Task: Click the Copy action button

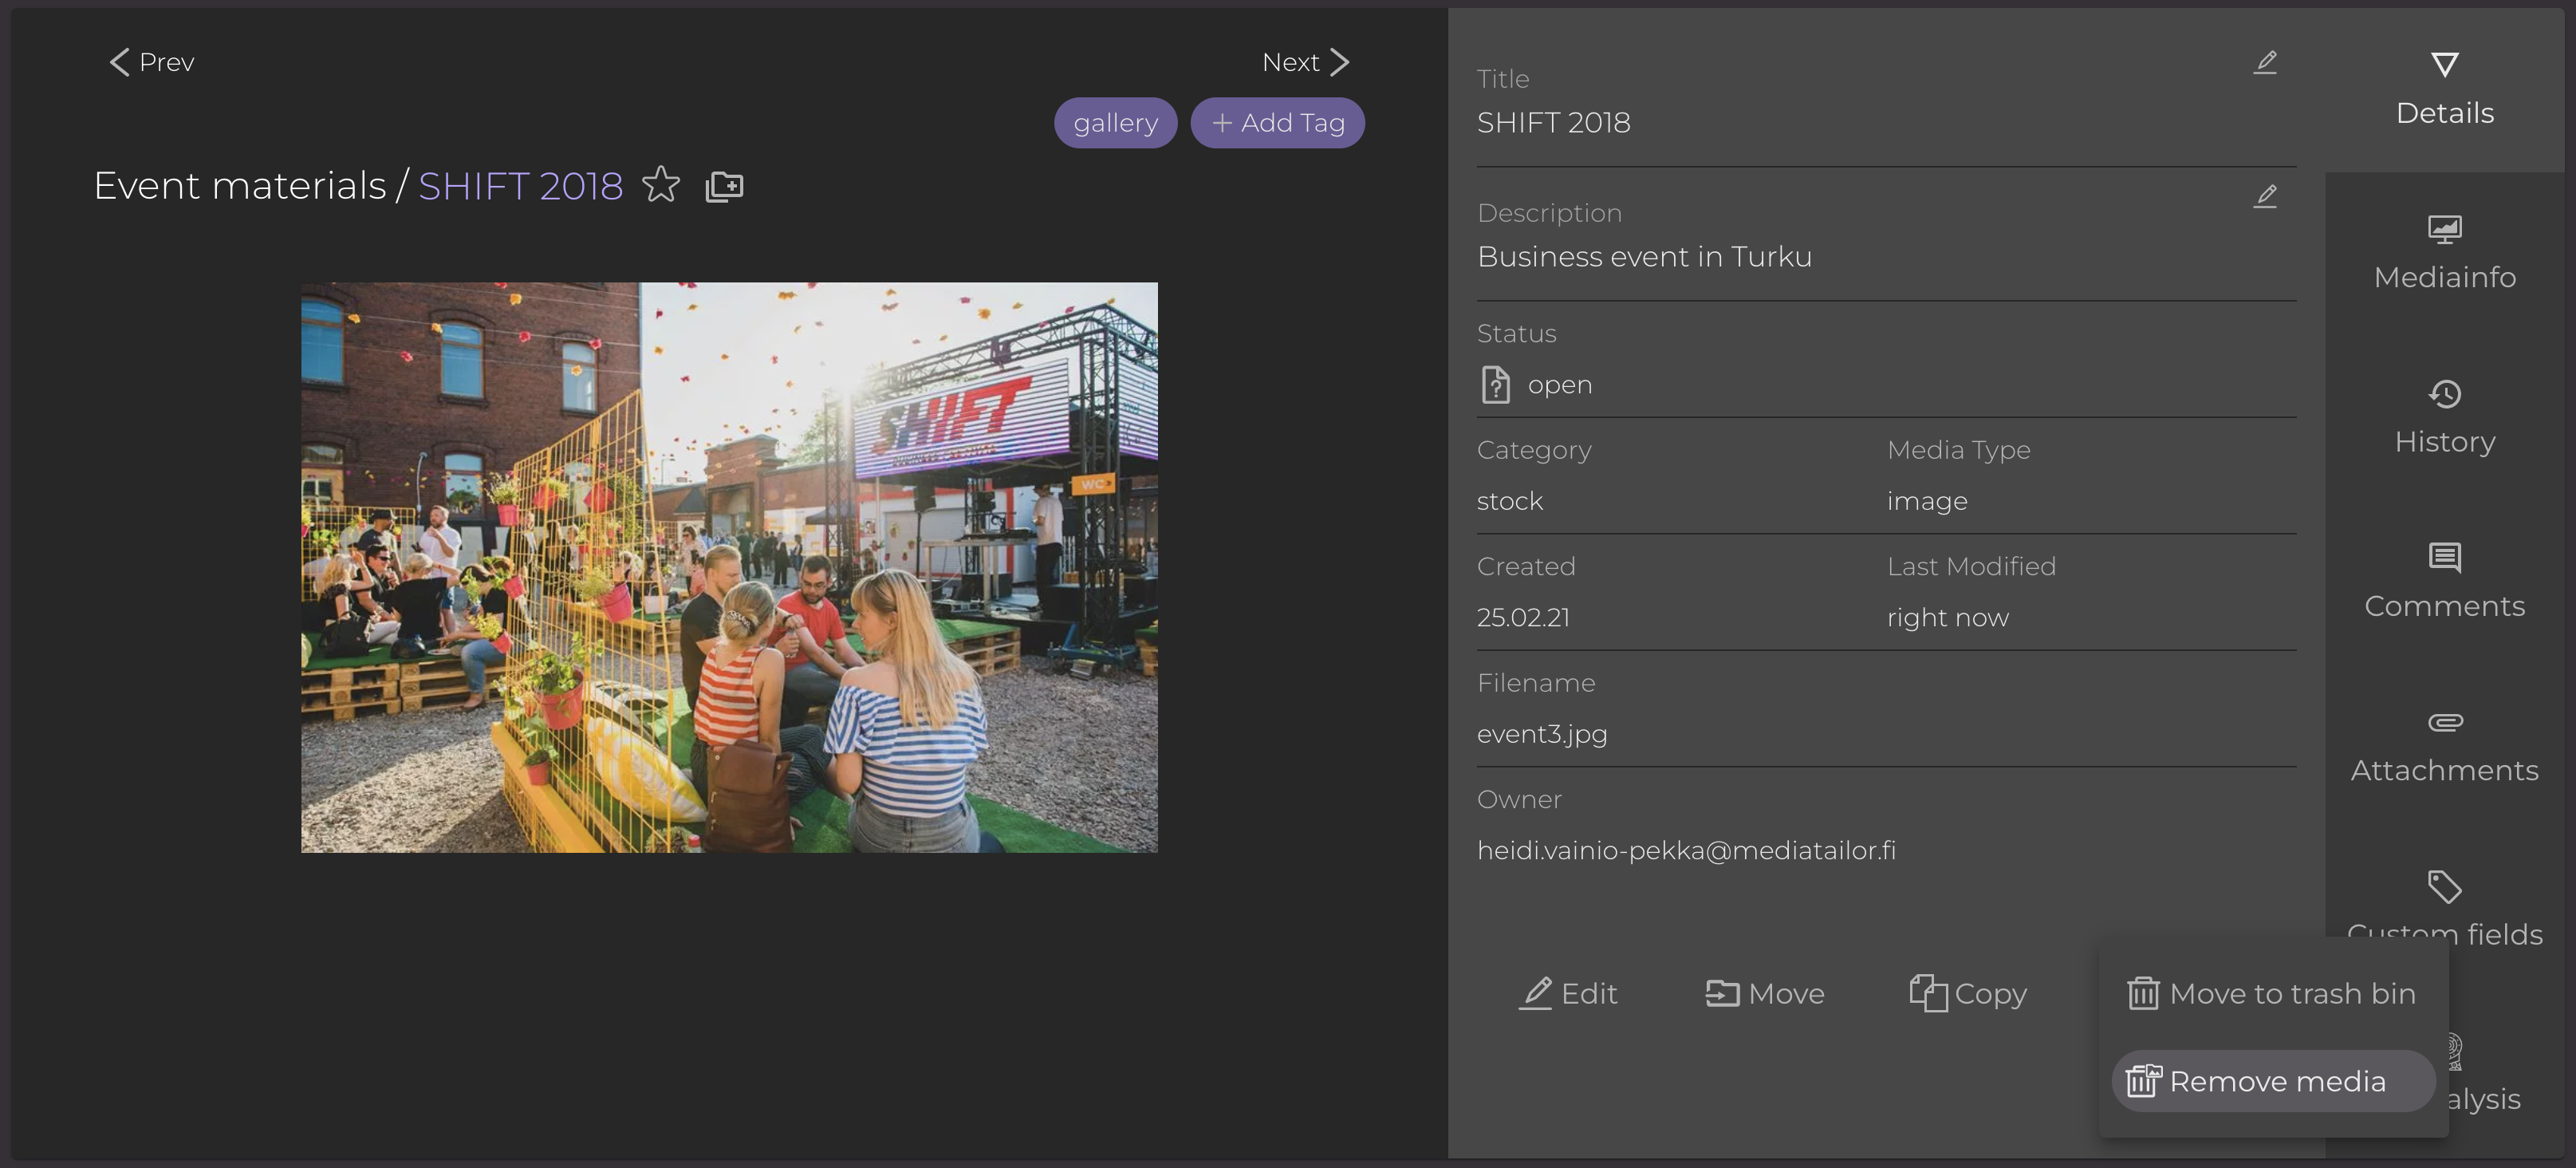Action: (1967, 993)
